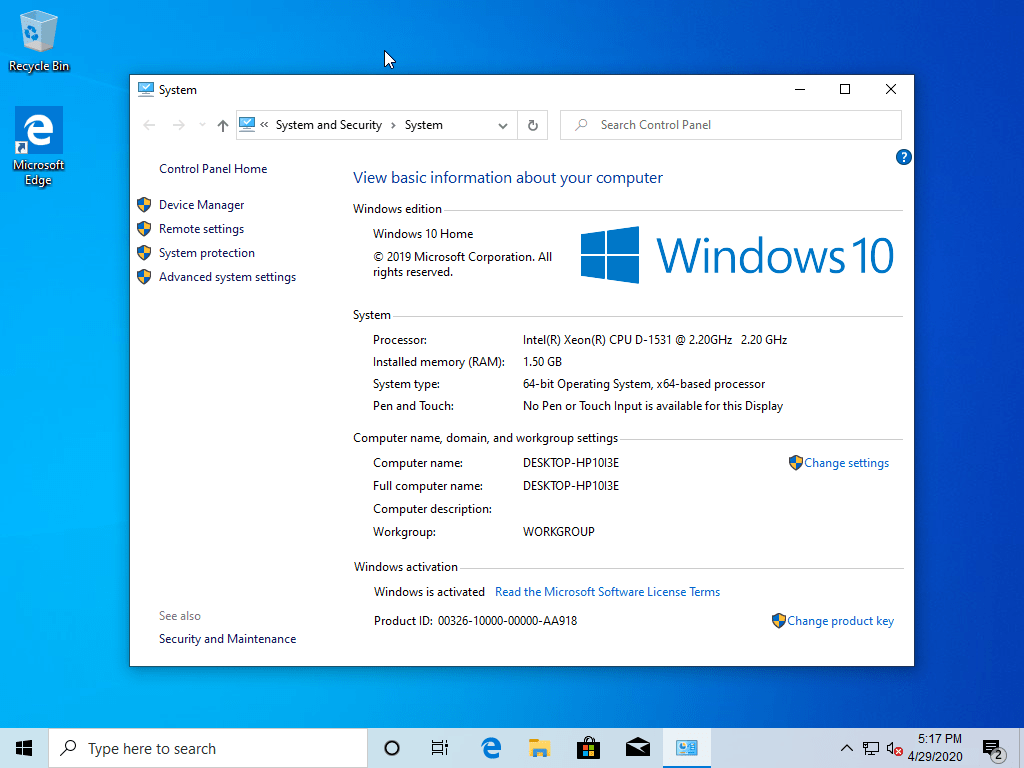Expand the address bar history dropdown

(x=503, y=125)
